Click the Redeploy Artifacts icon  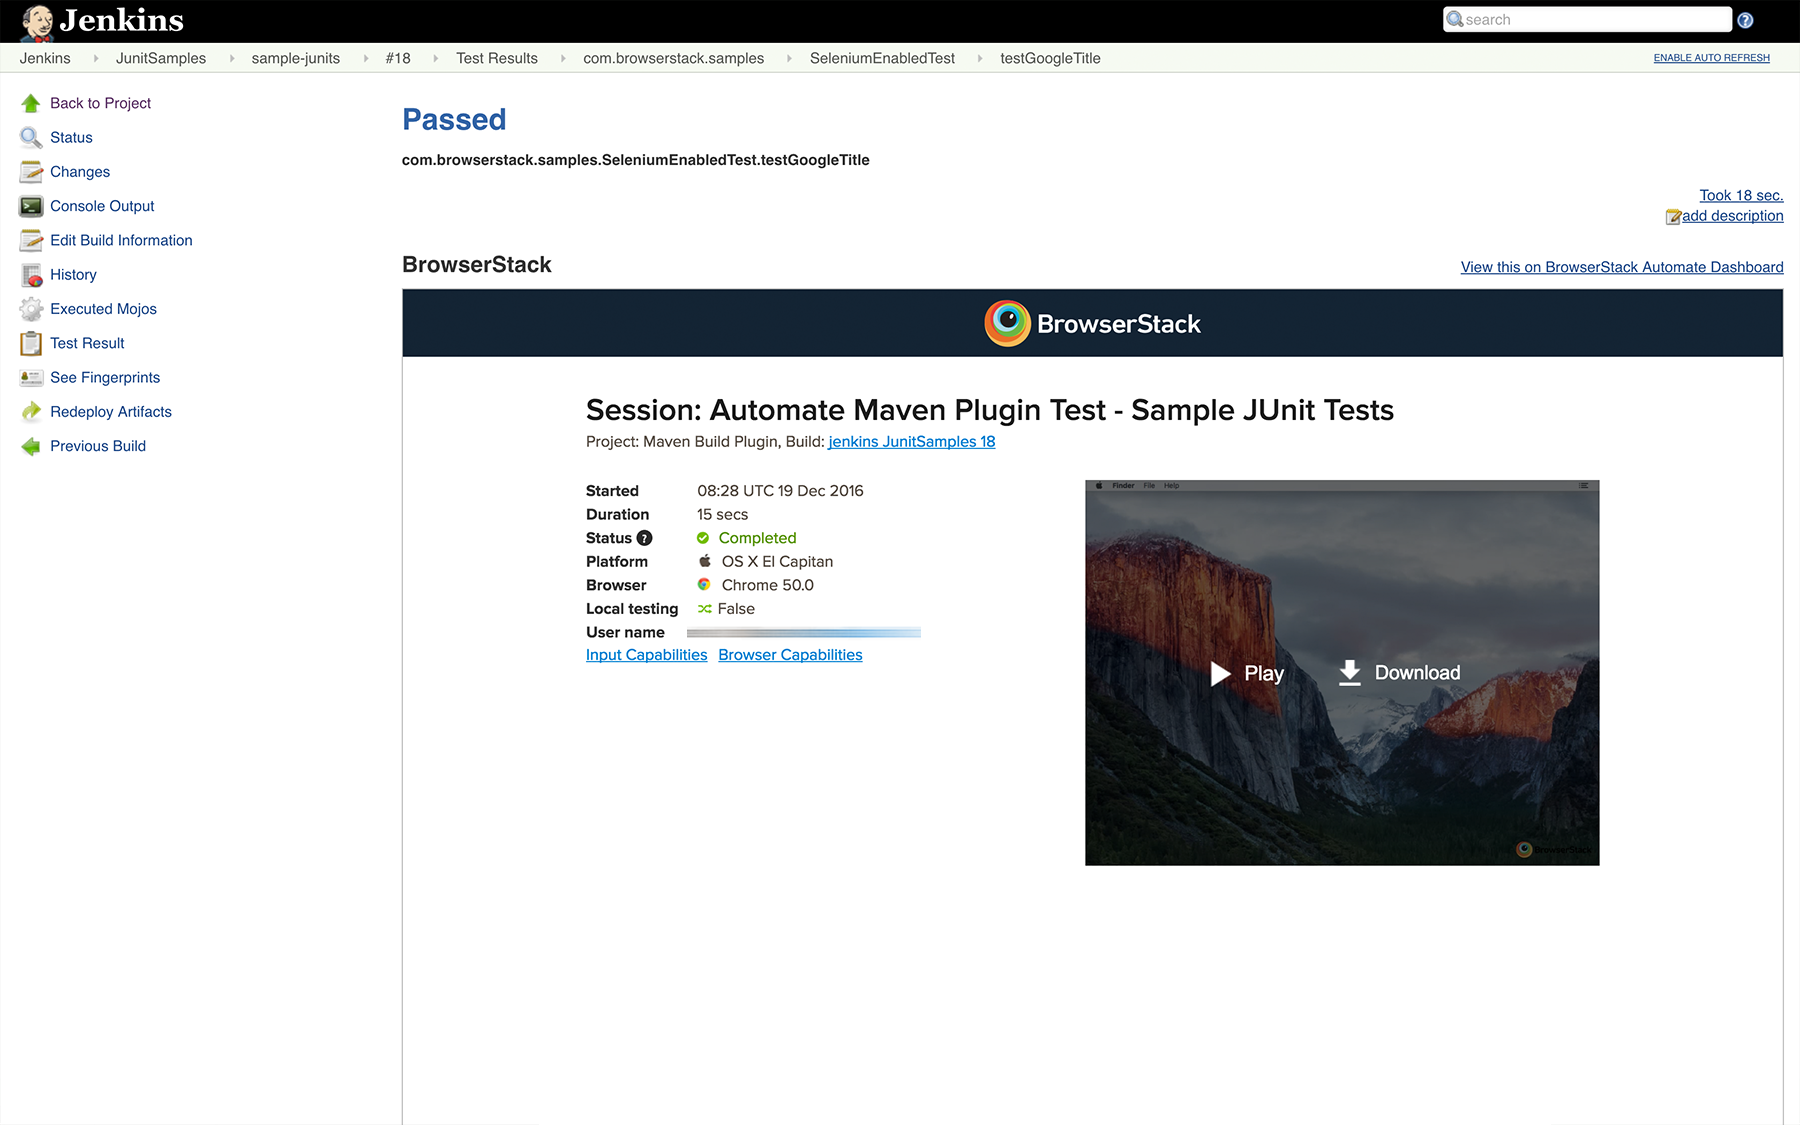31,412
